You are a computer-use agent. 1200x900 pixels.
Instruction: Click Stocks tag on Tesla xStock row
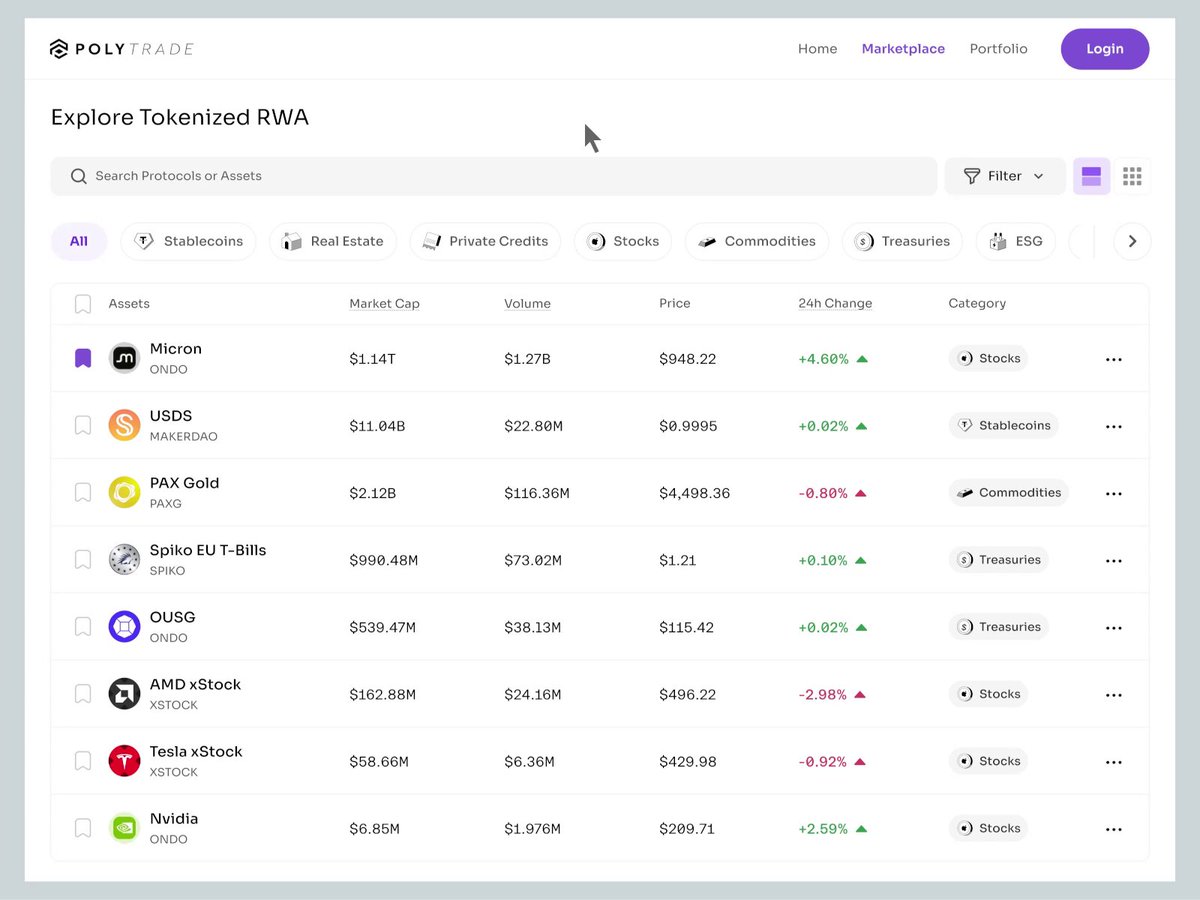pos(988,760)
